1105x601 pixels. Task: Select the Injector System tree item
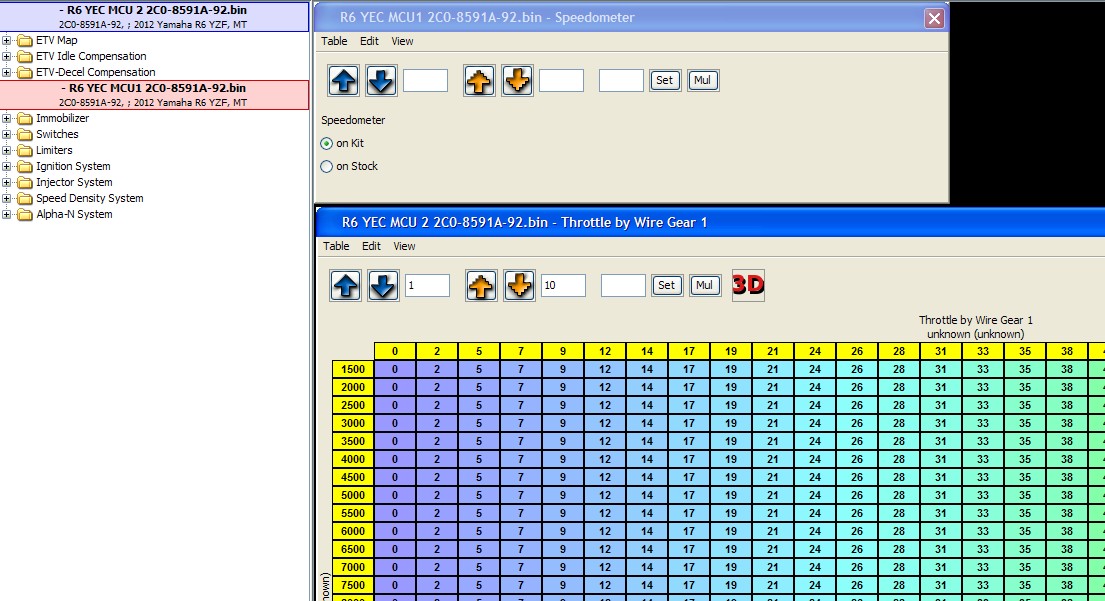click(x=74, y=183)
